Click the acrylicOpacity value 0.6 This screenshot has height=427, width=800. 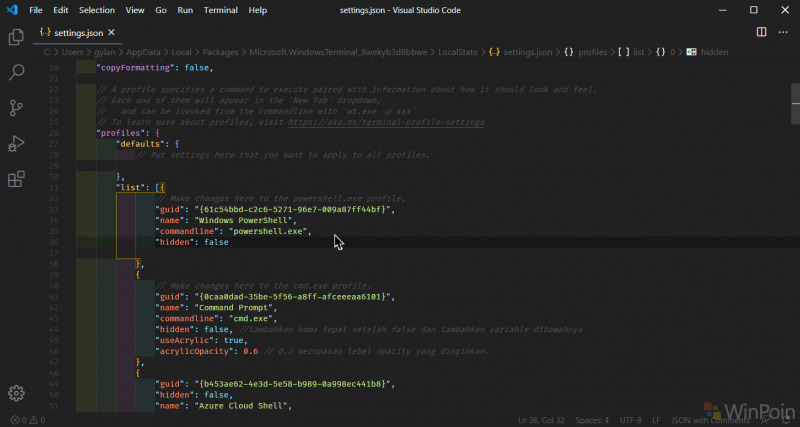[x=251, y=351]
